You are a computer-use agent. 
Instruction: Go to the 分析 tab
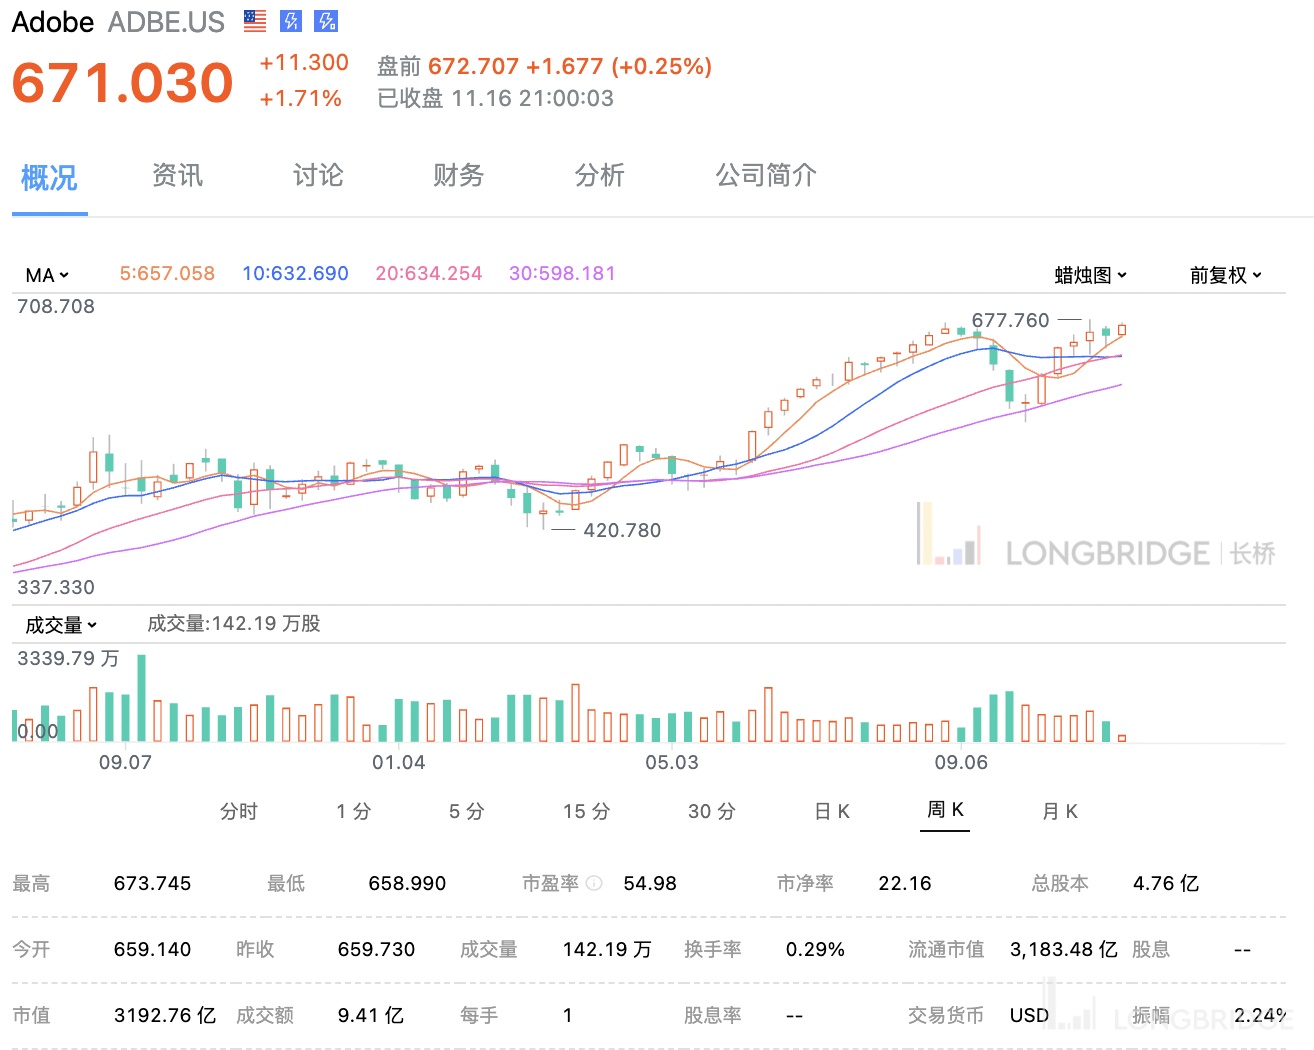[x=599, y=176]
